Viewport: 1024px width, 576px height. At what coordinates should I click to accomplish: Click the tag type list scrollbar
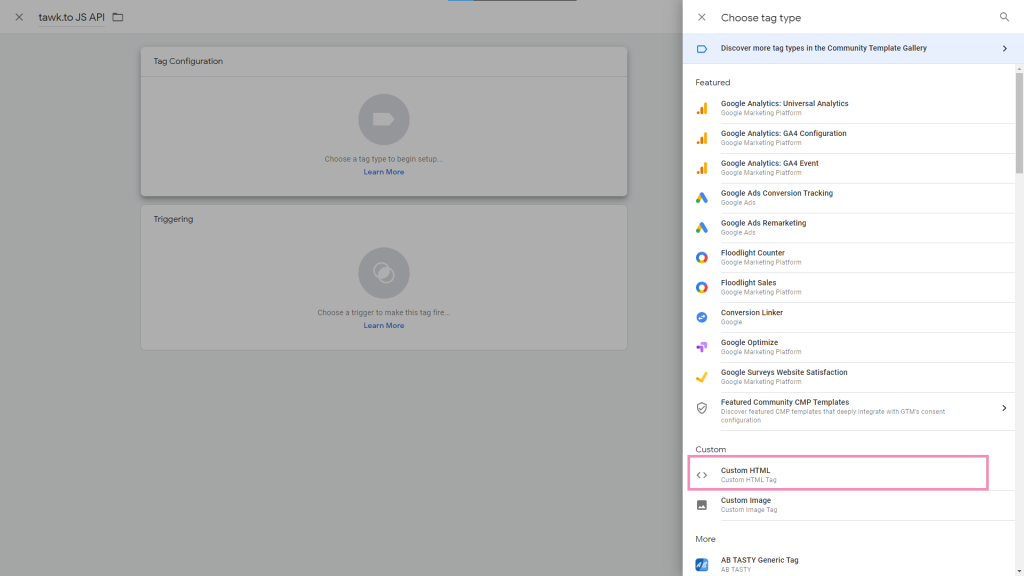(1019, 123)
